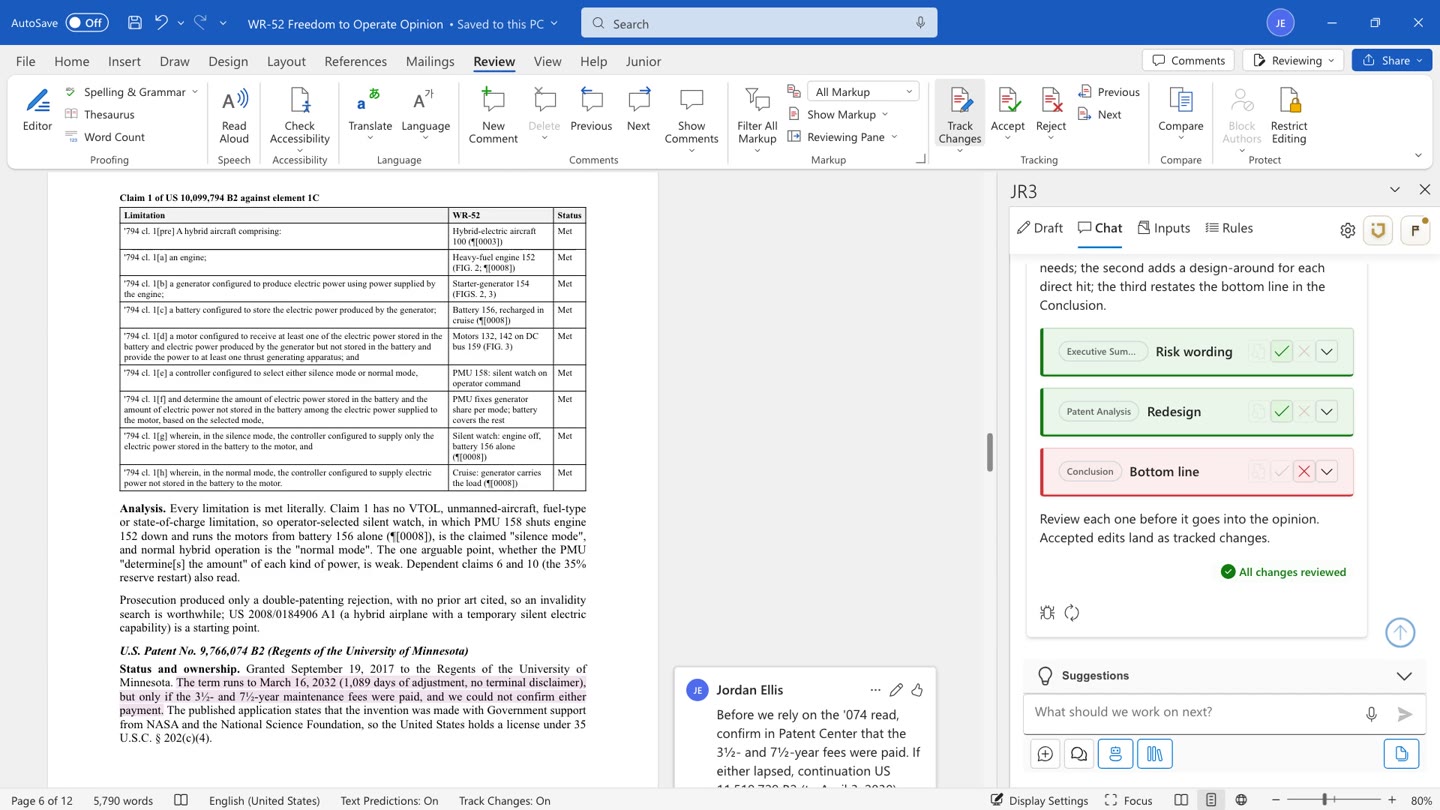Reject the Bottom line edit
The height and width of the screenshot is (810, 1440).
[x=1304, y=472]
